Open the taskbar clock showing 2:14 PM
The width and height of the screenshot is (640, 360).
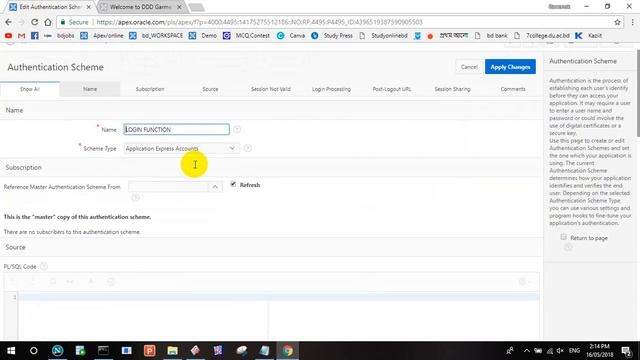click(599, 351)
